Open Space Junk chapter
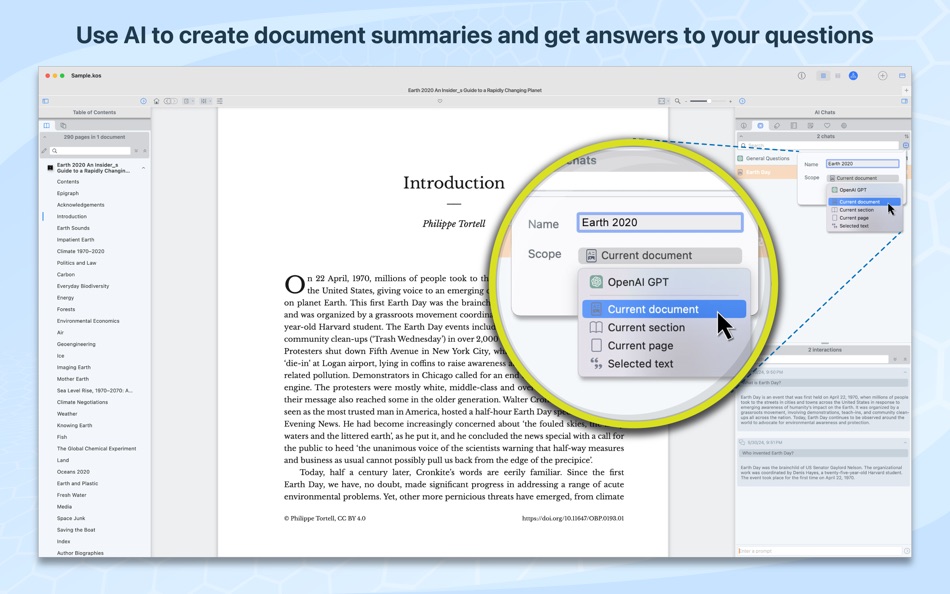The width and height of the screenshot is (950, 594). coord(71,518)
